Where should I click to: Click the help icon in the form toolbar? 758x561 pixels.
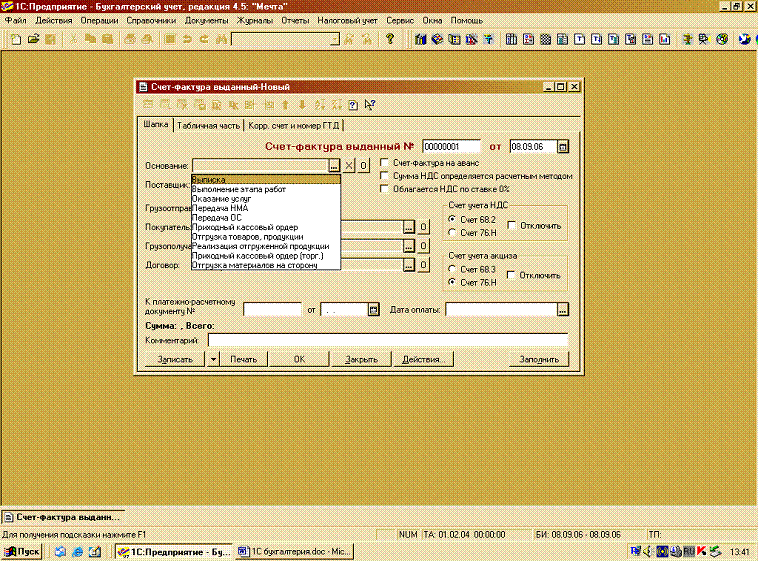353,104
